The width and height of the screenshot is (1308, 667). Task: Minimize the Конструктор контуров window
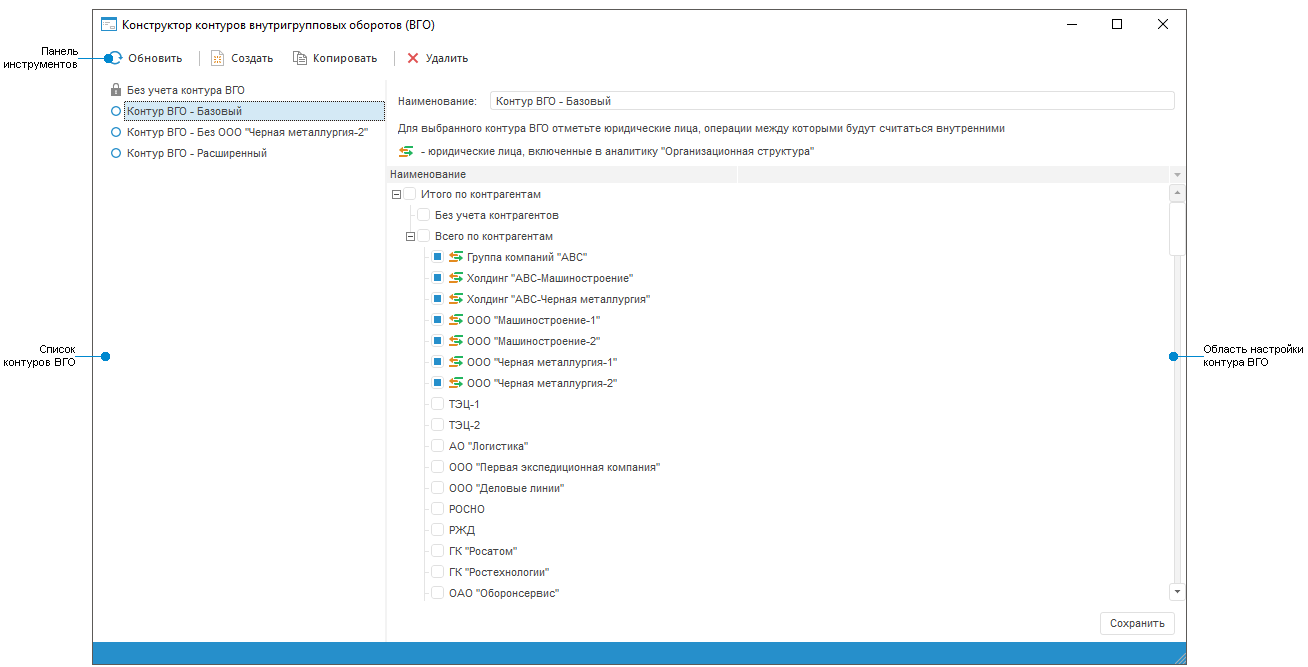[x=1071, y=24]
